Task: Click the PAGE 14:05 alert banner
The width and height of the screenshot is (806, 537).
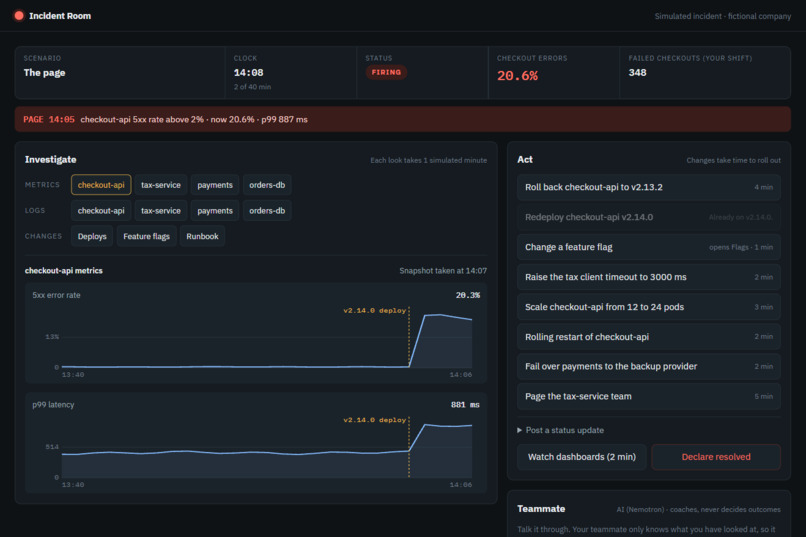Action: click(402, 119)
